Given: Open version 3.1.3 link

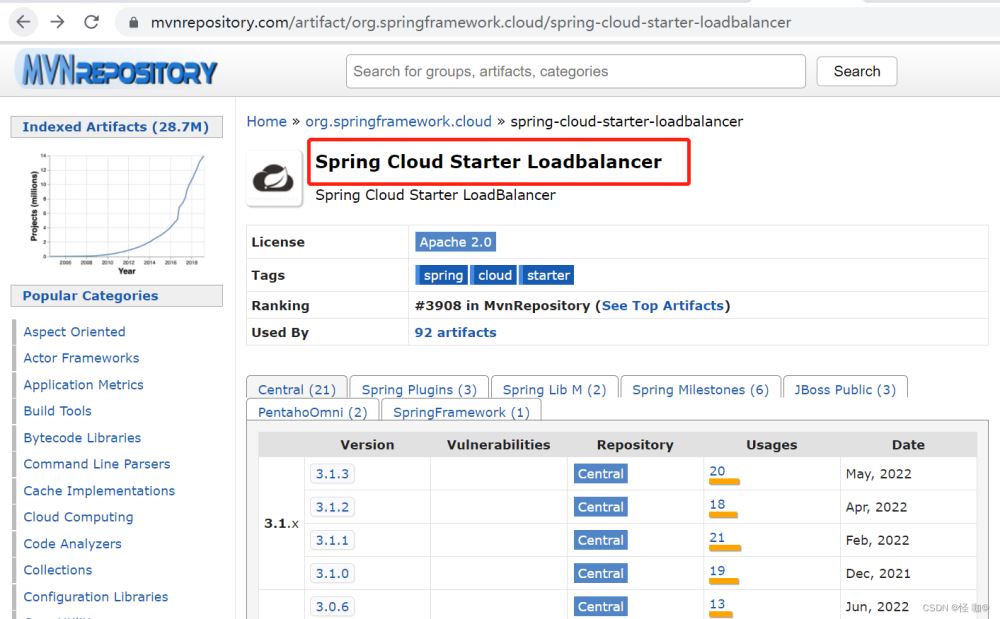Looking at the screenshot, I should (x=332, y=474).
